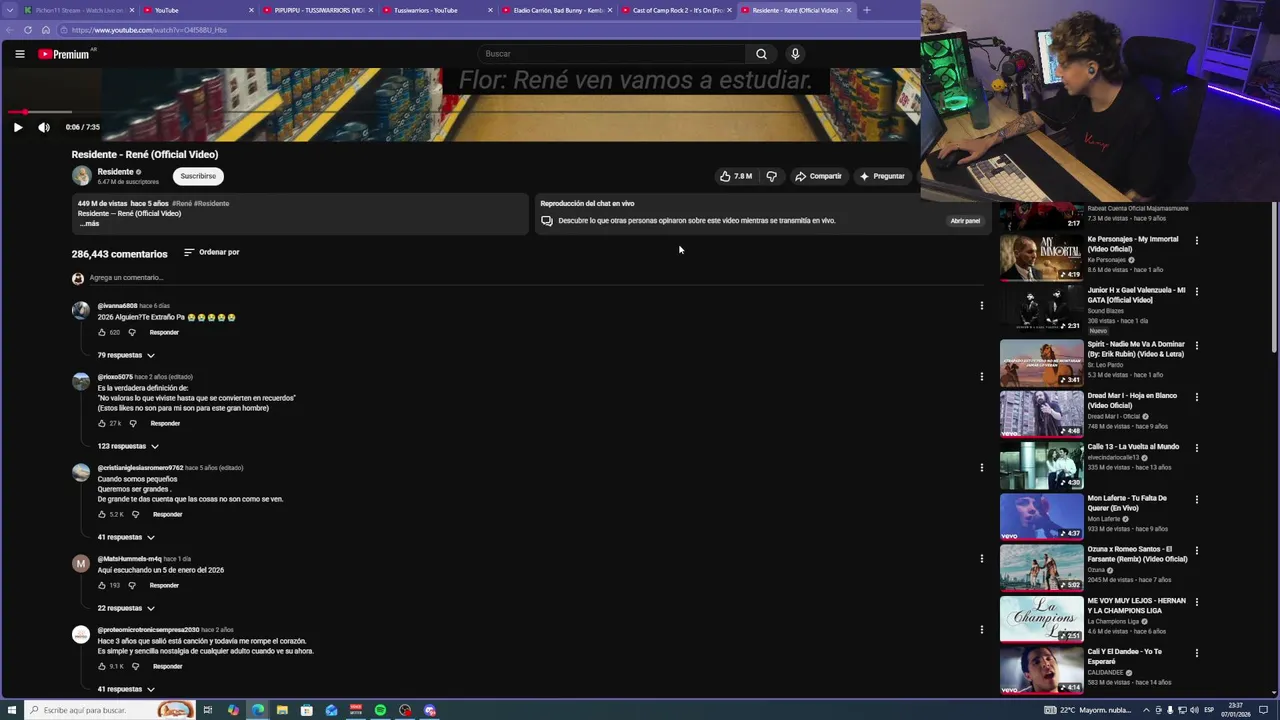Dislike the René video
The image size is (1280, 720).
tap(771, 176)
